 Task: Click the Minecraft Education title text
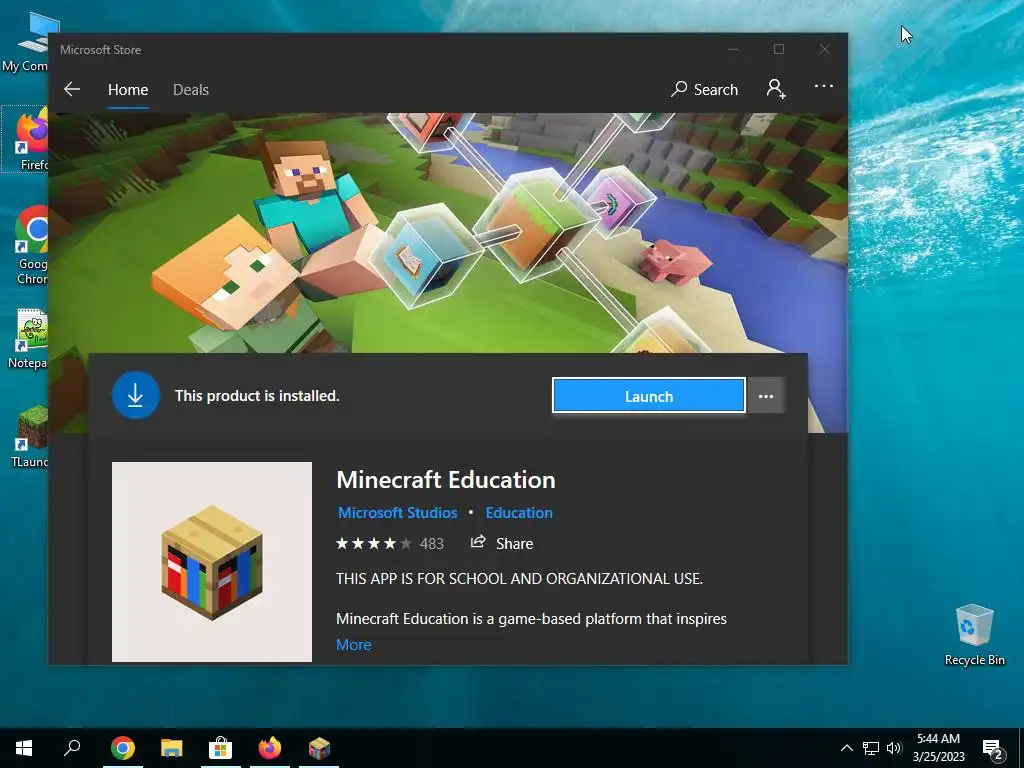pos(446,480)
